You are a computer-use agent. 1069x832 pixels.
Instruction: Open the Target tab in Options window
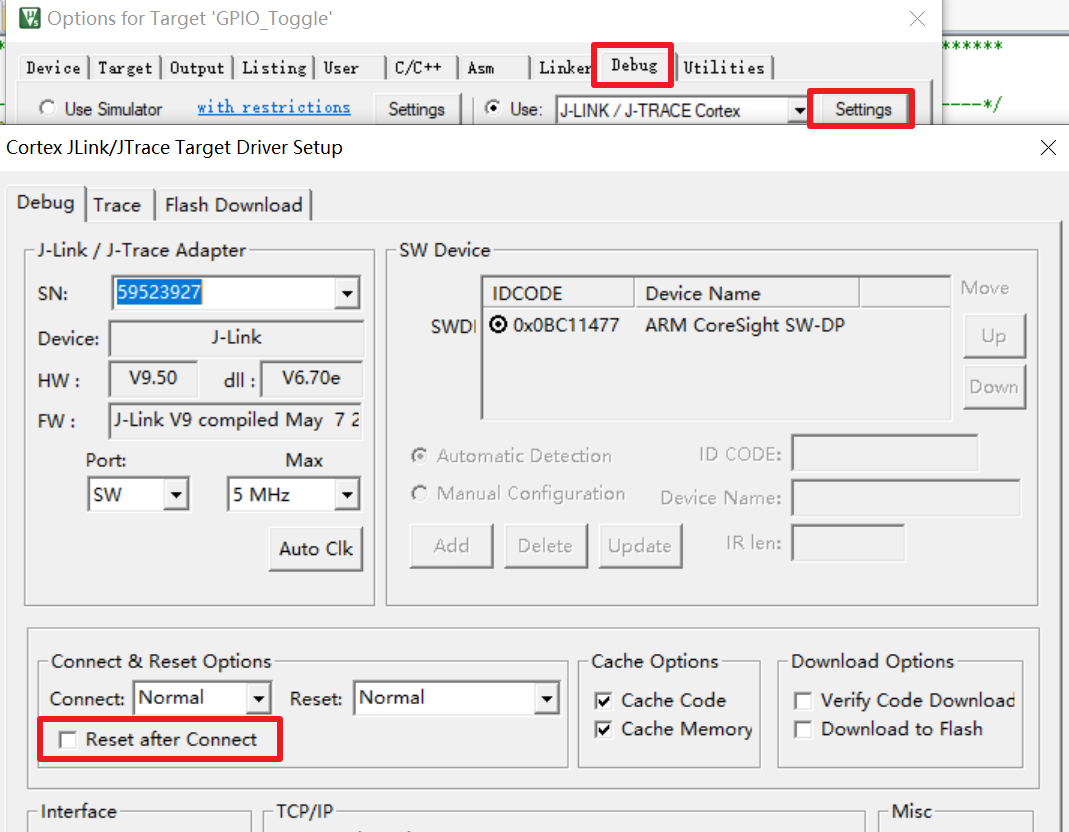tap(125, 68)
